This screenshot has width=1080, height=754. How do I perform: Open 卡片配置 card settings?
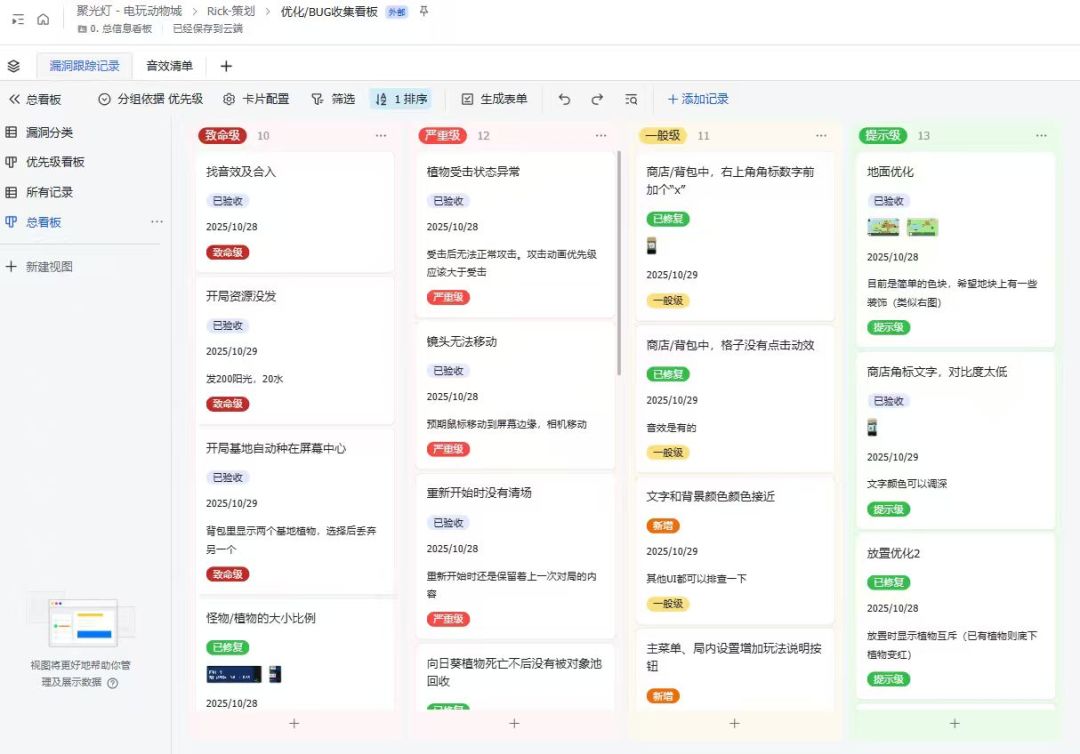pyautogui.click(x=256, y=99)
